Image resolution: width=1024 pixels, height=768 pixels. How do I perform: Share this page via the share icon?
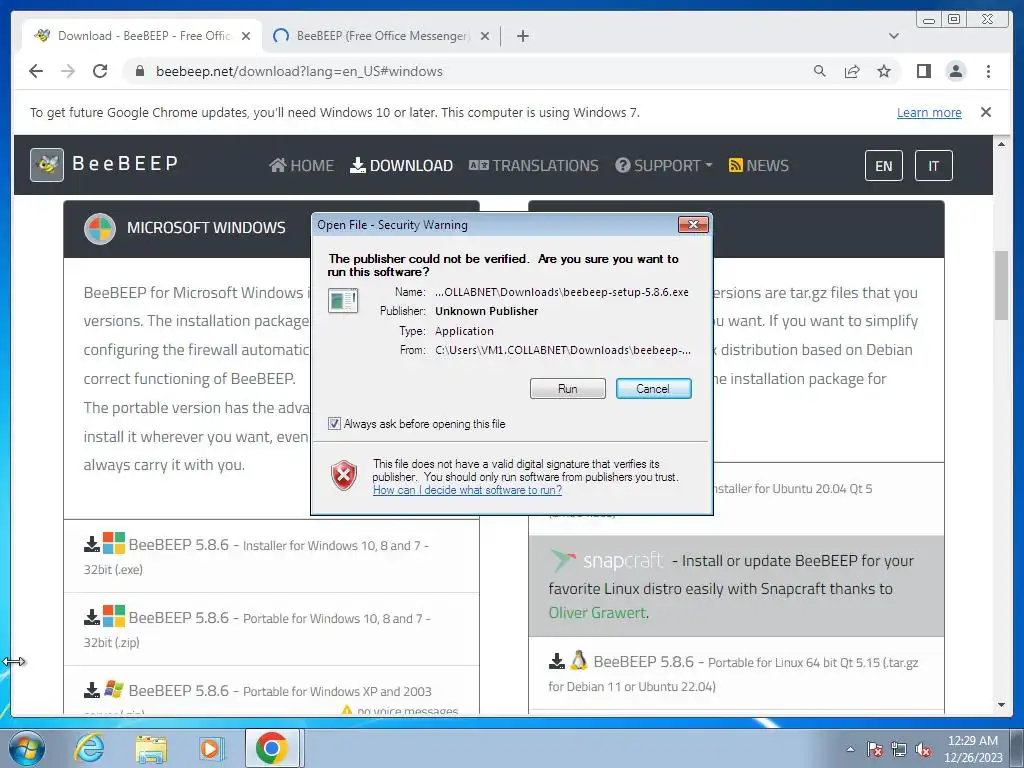(852, 71)
